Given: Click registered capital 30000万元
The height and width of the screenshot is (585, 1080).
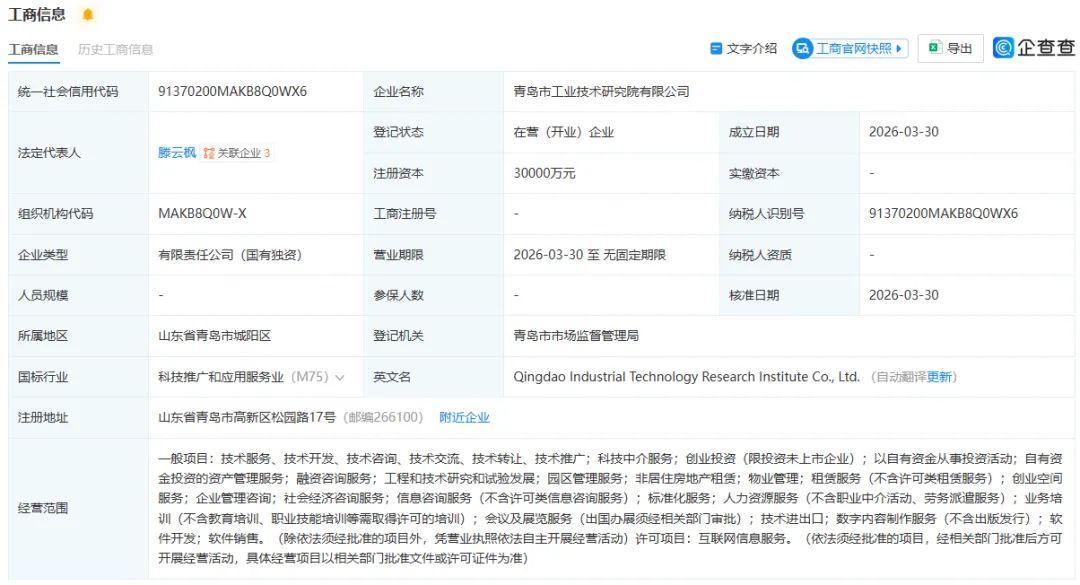Looking at the screenshot, I should point(543,174).
